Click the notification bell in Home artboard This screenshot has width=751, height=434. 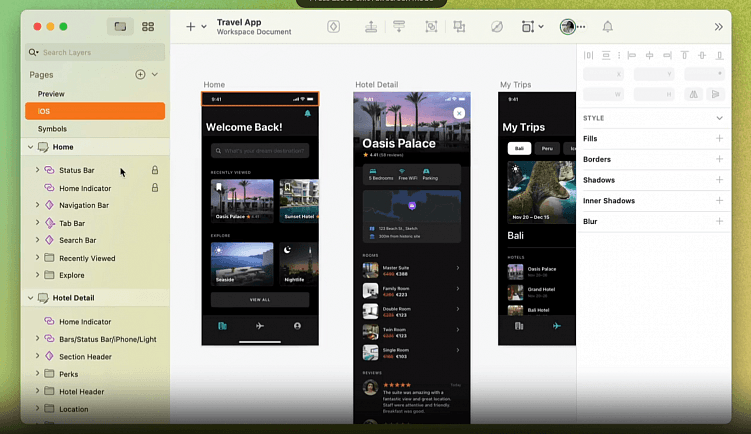pyautogui.click(x=307, y=114)
